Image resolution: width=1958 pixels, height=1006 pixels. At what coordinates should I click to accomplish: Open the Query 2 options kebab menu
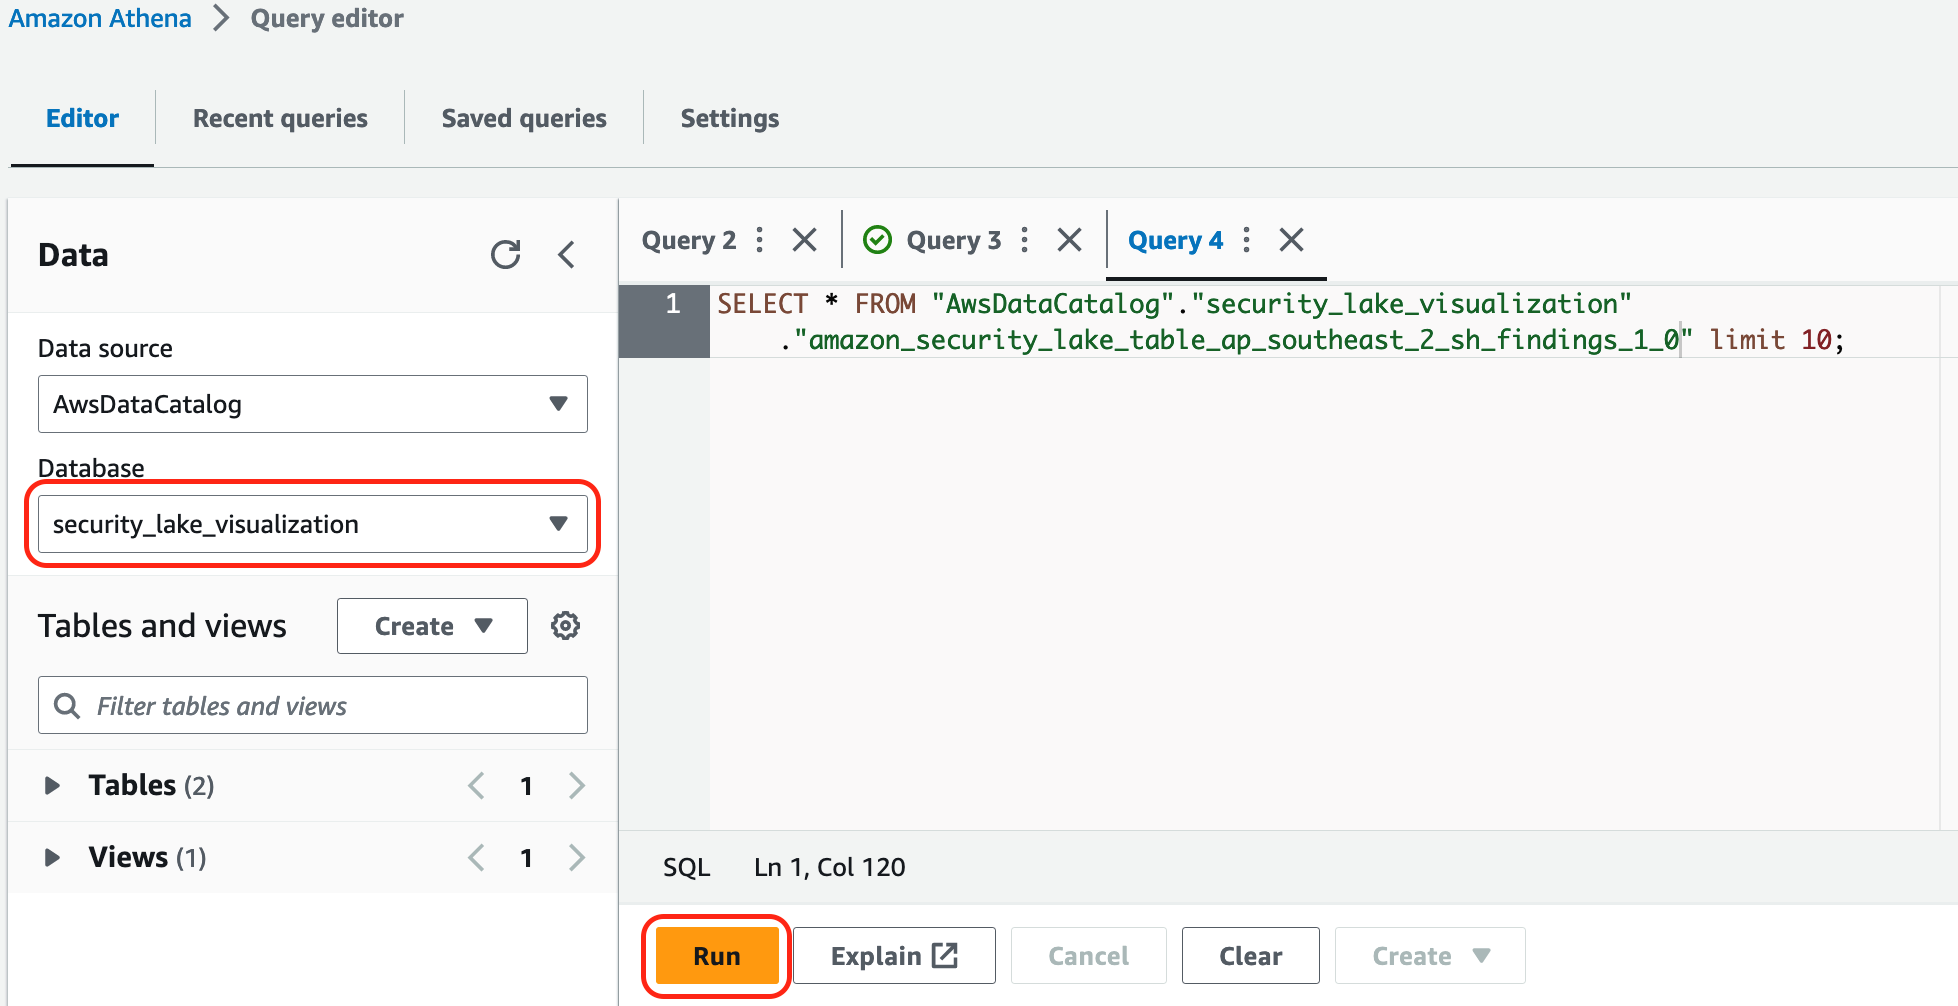(759, 240)
